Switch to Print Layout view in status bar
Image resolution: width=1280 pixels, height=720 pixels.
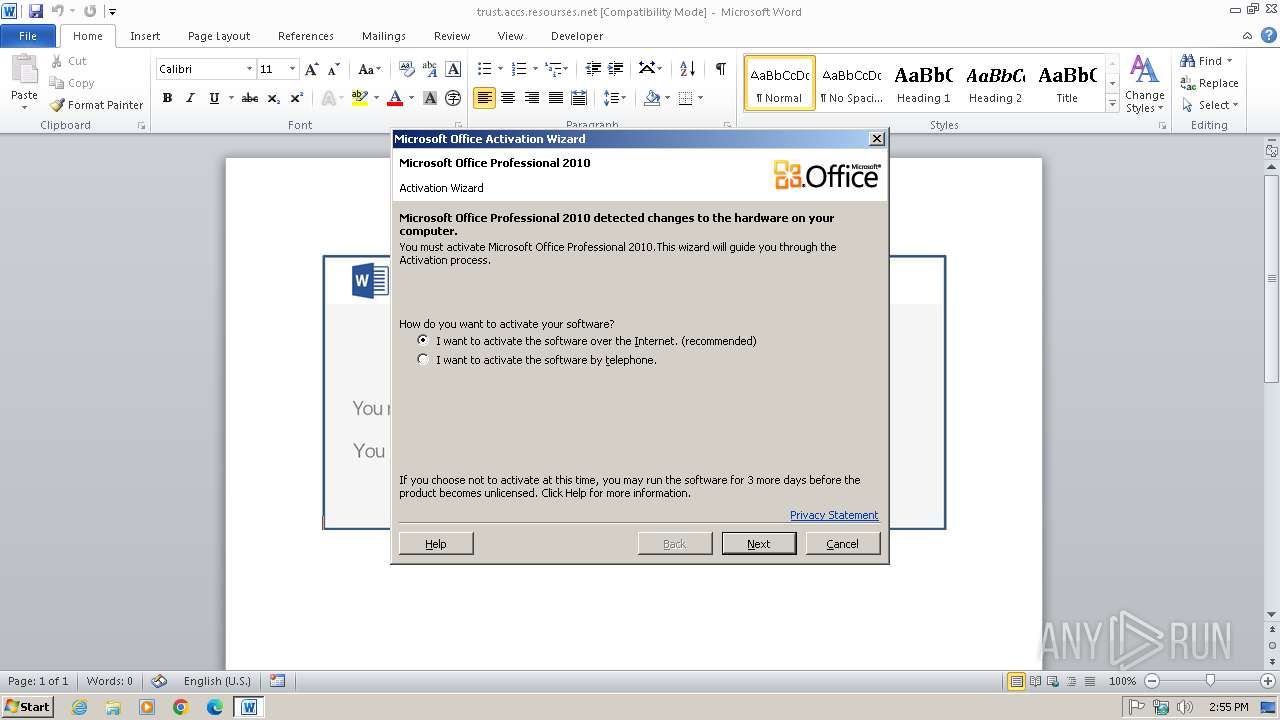[x=1017, y=681]
